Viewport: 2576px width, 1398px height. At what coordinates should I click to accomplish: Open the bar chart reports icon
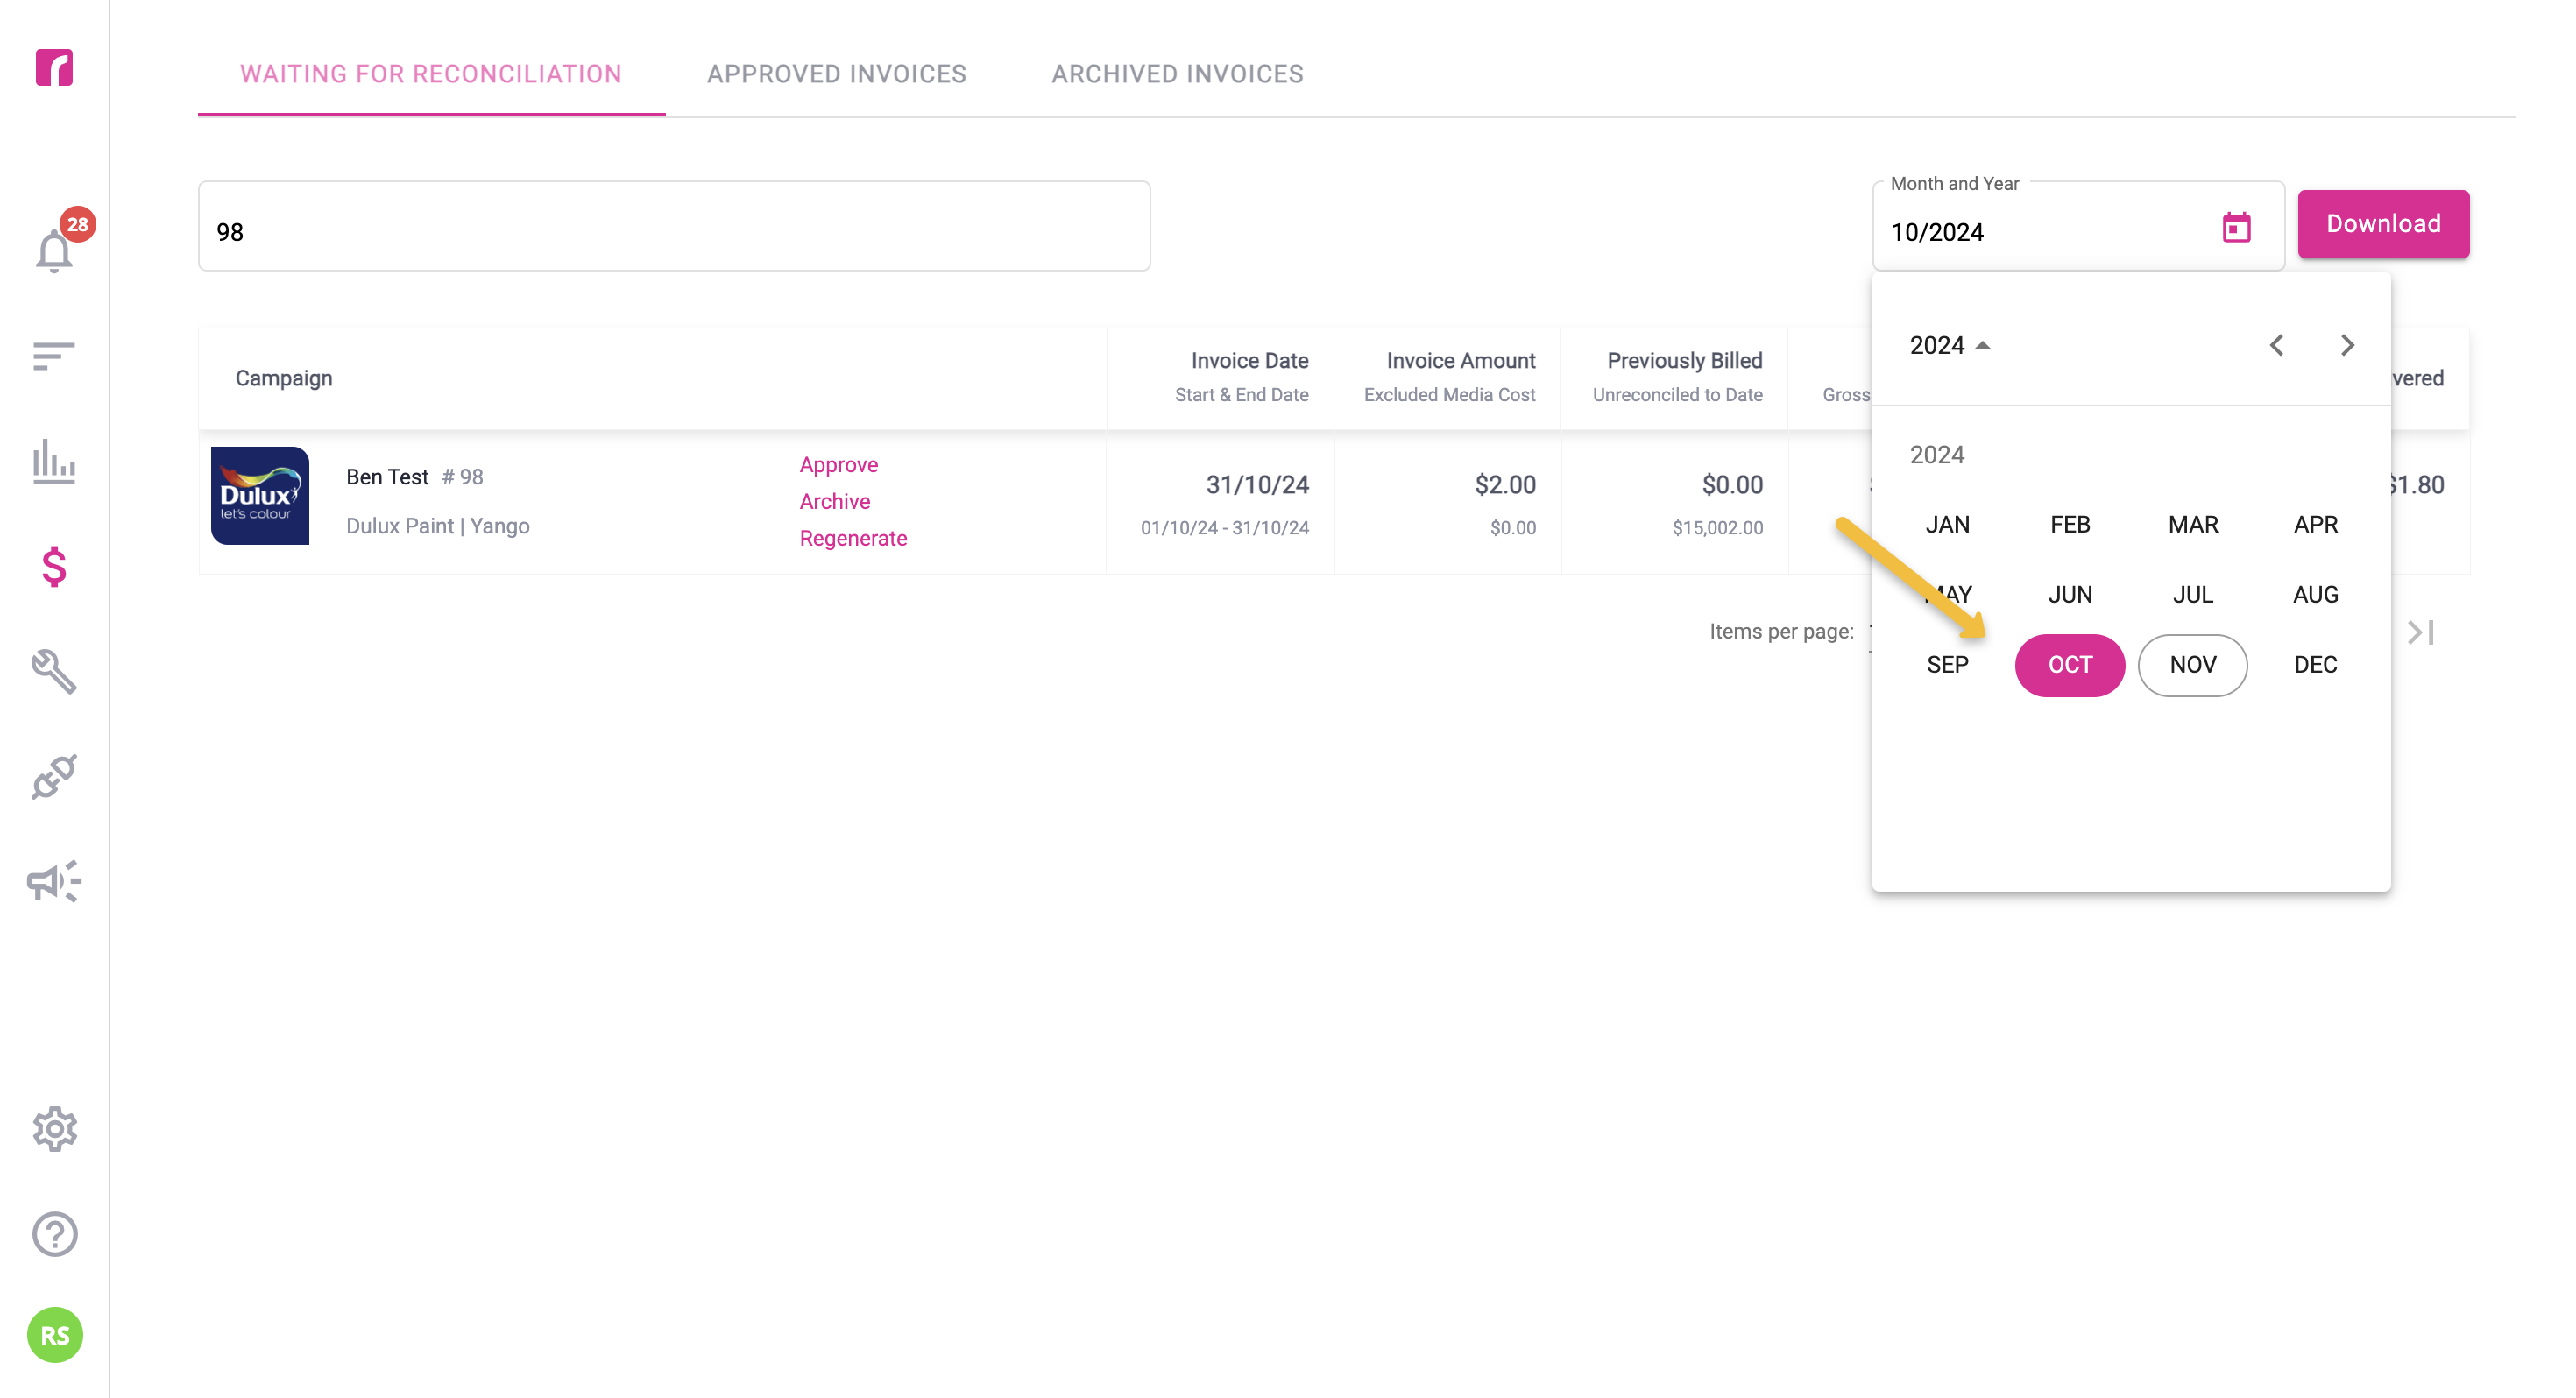[54, 461]
